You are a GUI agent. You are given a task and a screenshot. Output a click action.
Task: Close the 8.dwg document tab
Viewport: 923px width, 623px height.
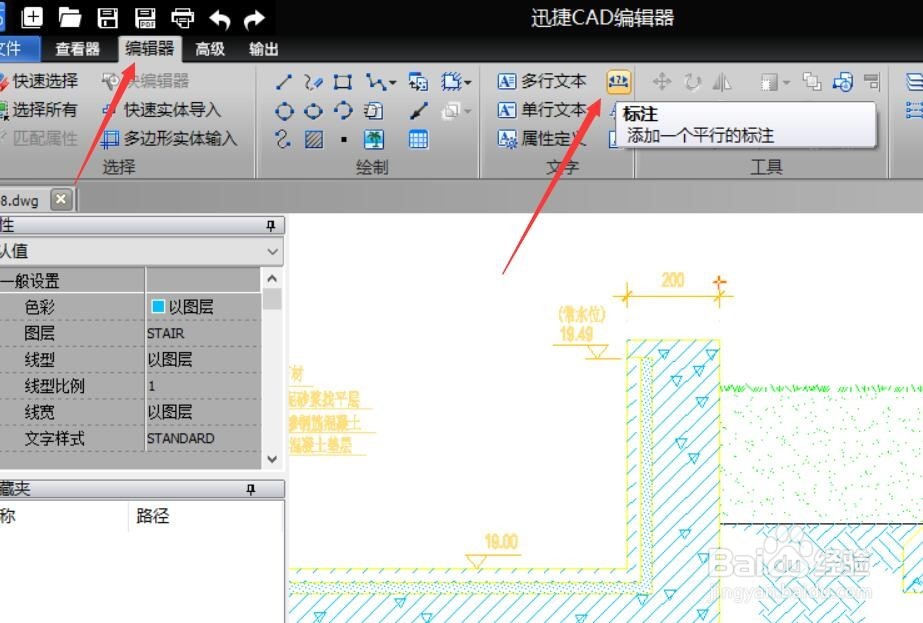point(61,199)
